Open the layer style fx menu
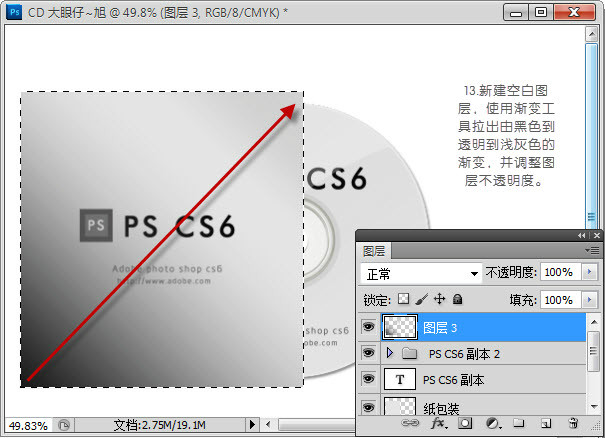The width and height of the screenshot is (605, 438). [437, 425]
